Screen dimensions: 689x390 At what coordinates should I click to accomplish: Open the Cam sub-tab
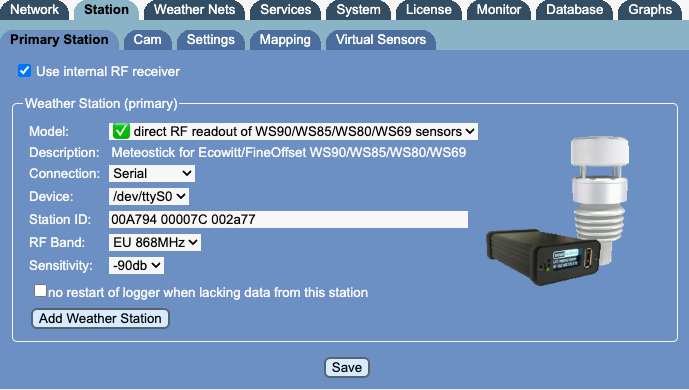[147, 40]
